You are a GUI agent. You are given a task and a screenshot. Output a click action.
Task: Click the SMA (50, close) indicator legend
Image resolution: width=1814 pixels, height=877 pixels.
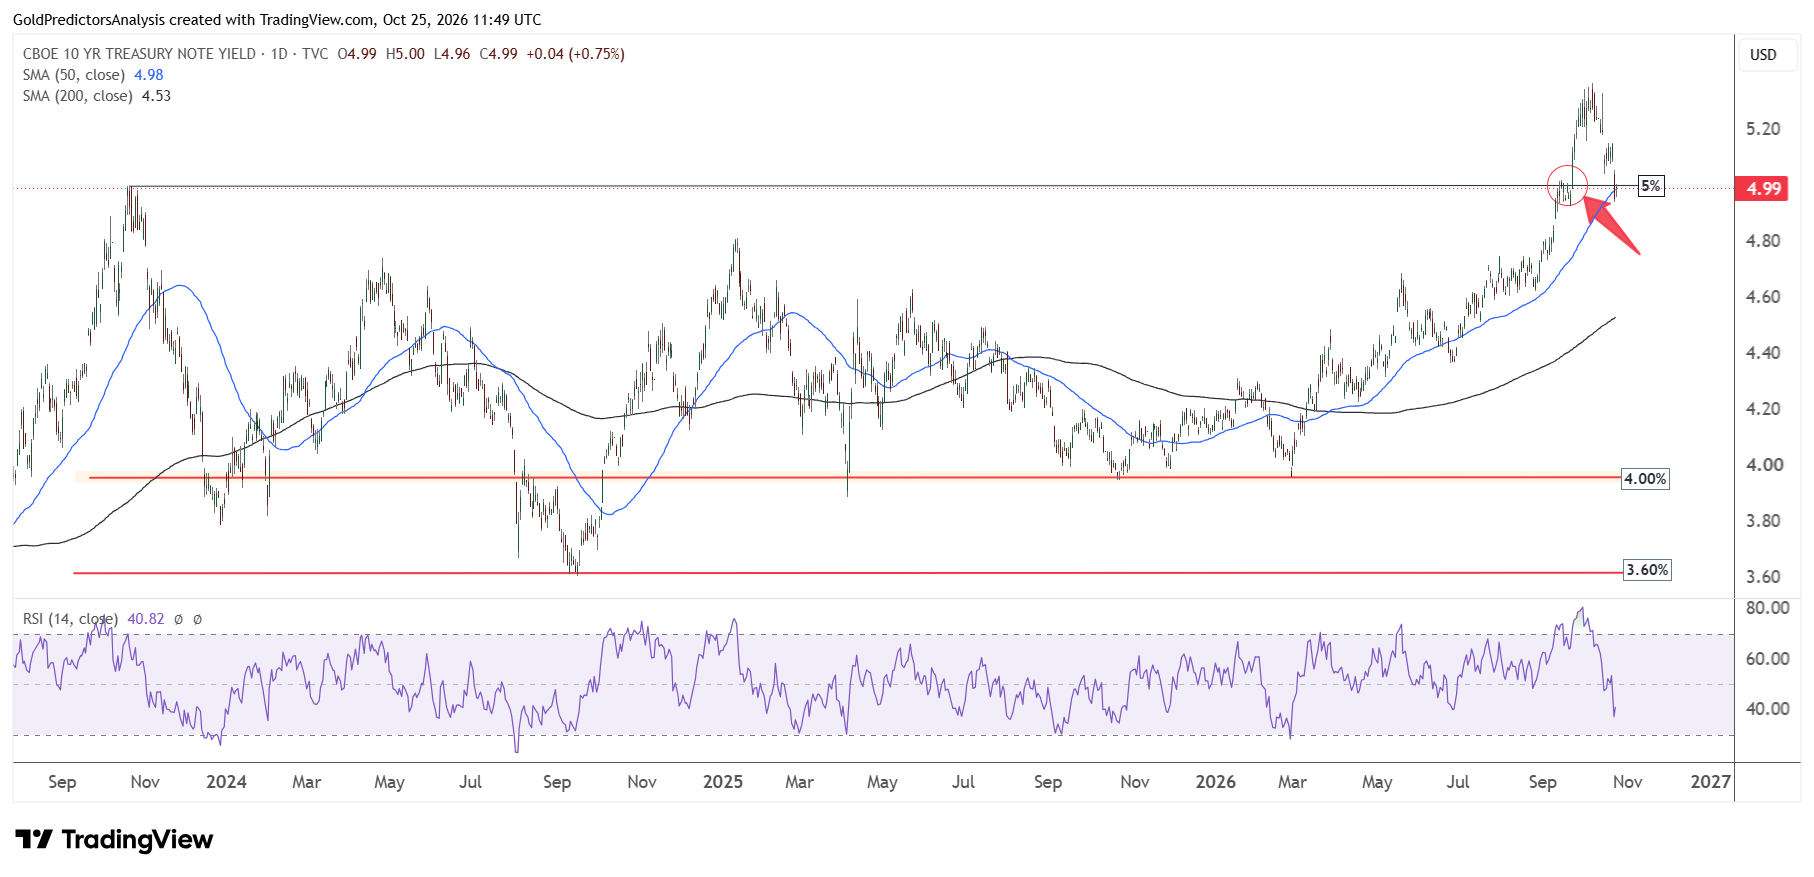pyautogui.click(x=74, y=75)
